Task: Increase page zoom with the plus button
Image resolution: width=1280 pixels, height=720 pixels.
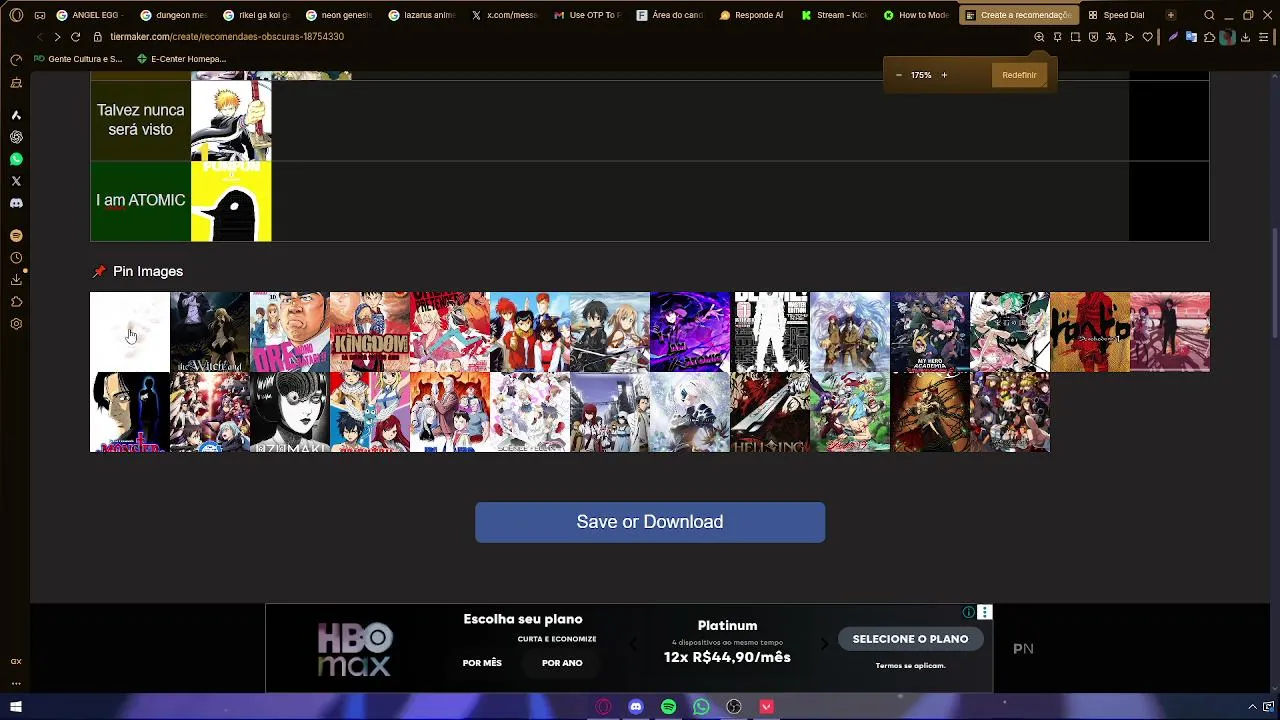Action: (x=943, y=75)
